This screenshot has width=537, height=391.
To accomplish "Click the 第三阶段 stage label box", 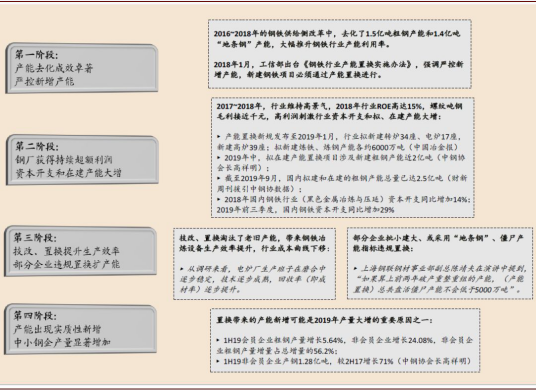I will [x=80, y=251].
